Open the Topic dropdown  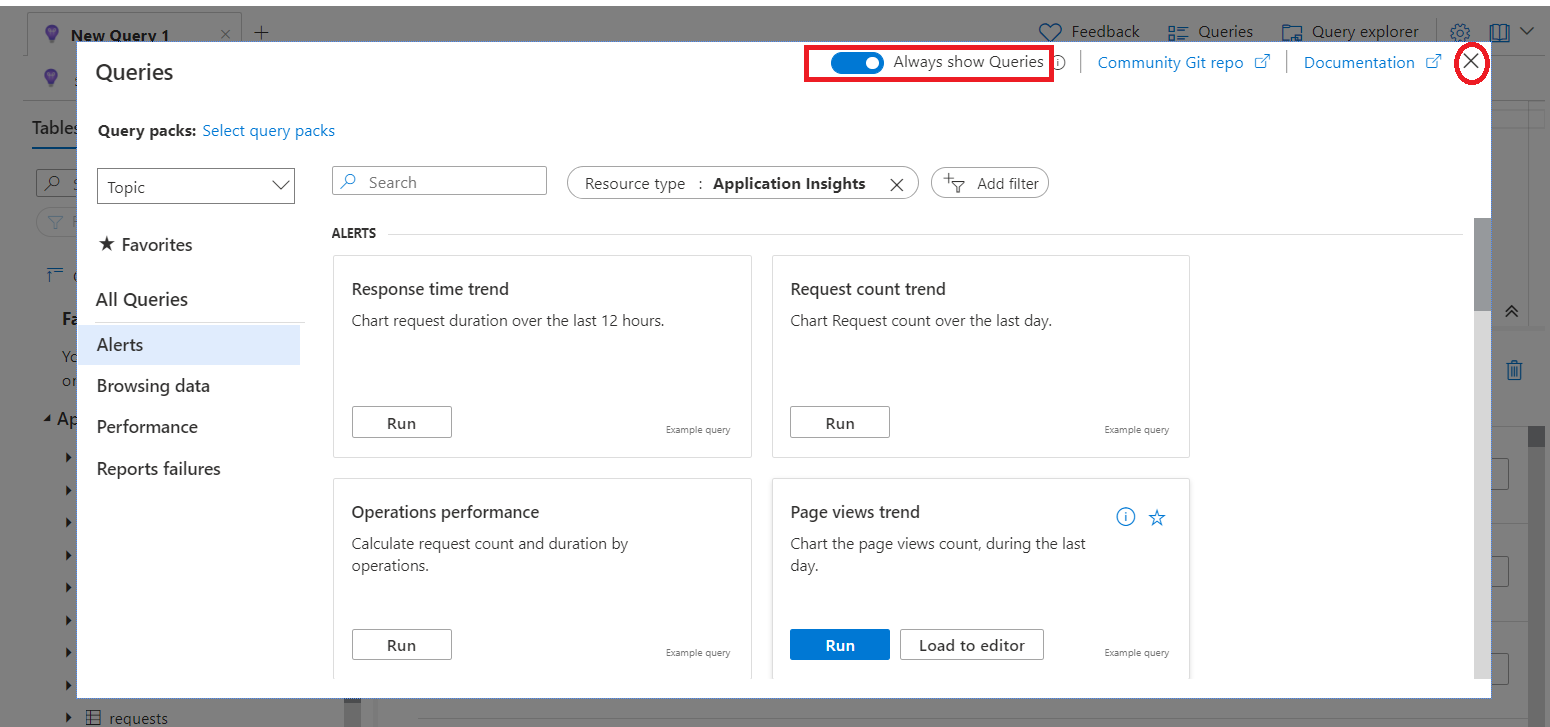tap(196, 187)
